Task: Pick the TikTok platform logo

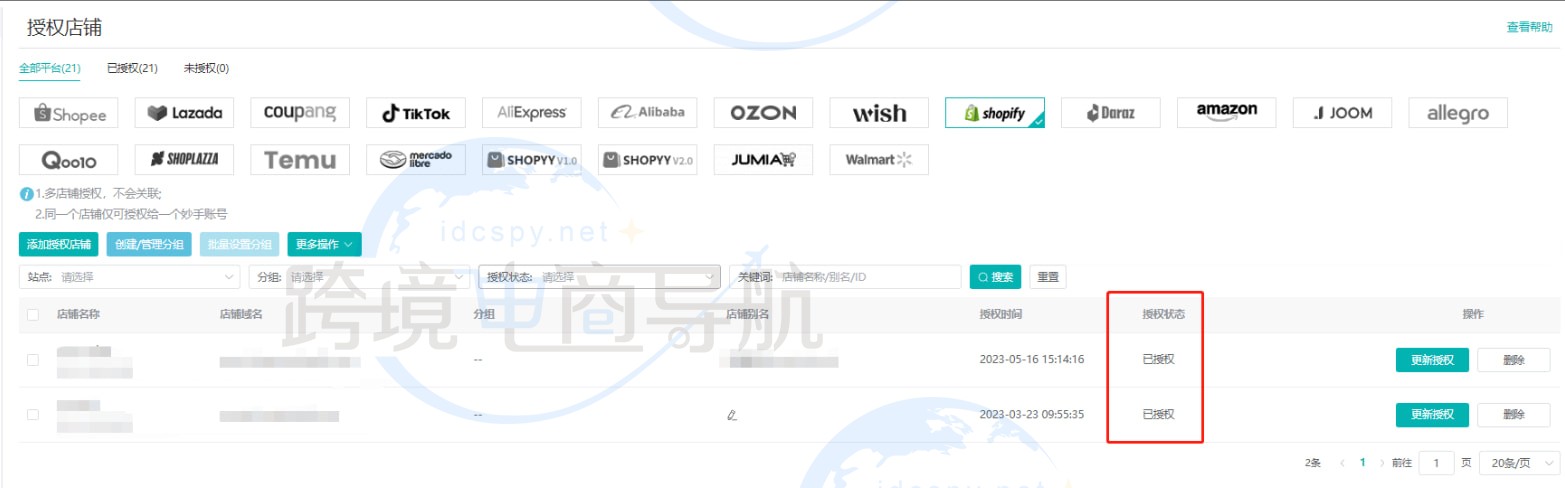Action: click(416, 113)
